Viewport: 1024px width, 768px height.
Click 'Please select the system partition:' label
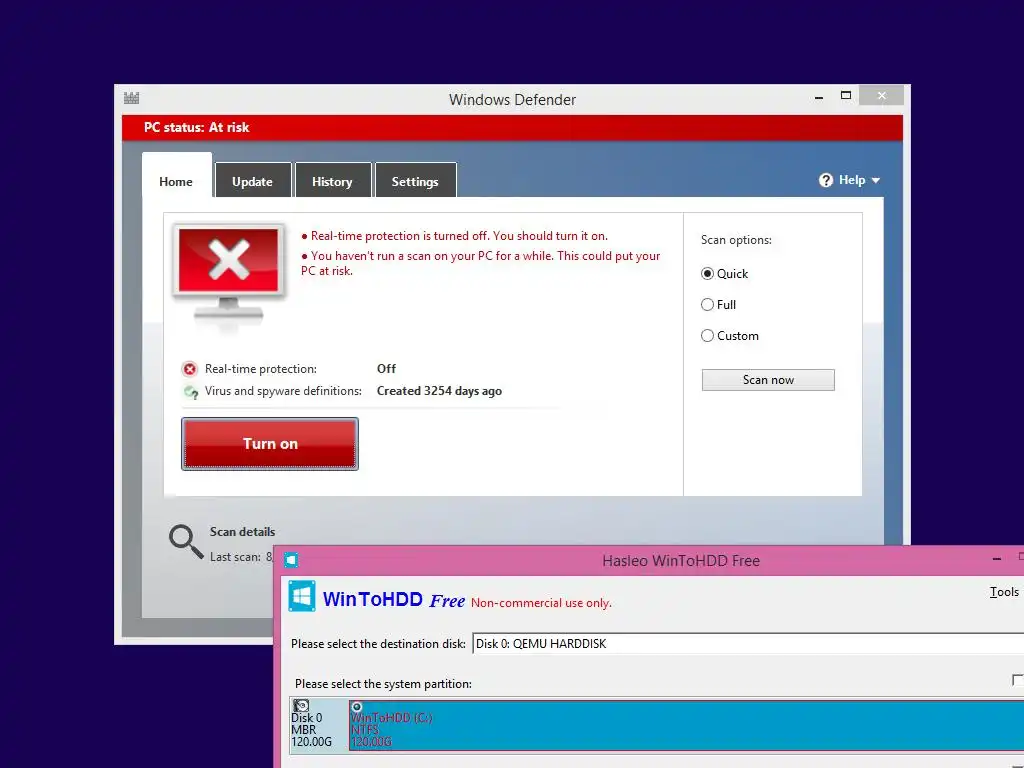pyautogui.click(x=383, y=684)
